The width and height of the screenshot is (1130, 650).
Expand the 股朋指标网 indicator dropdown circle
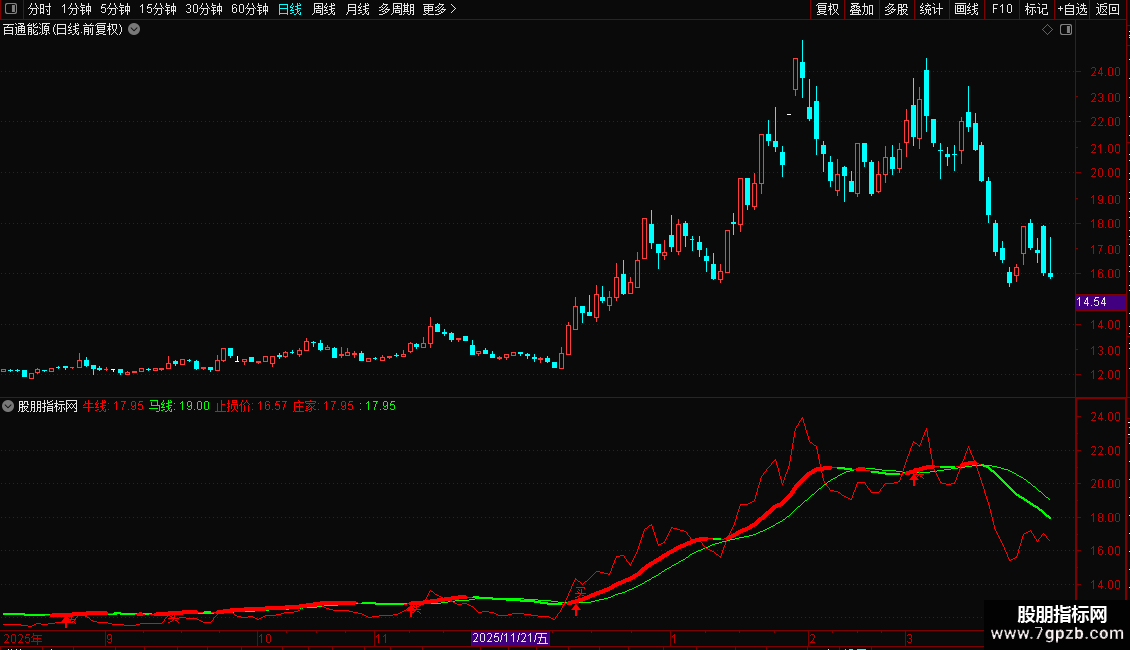point(8,406)
